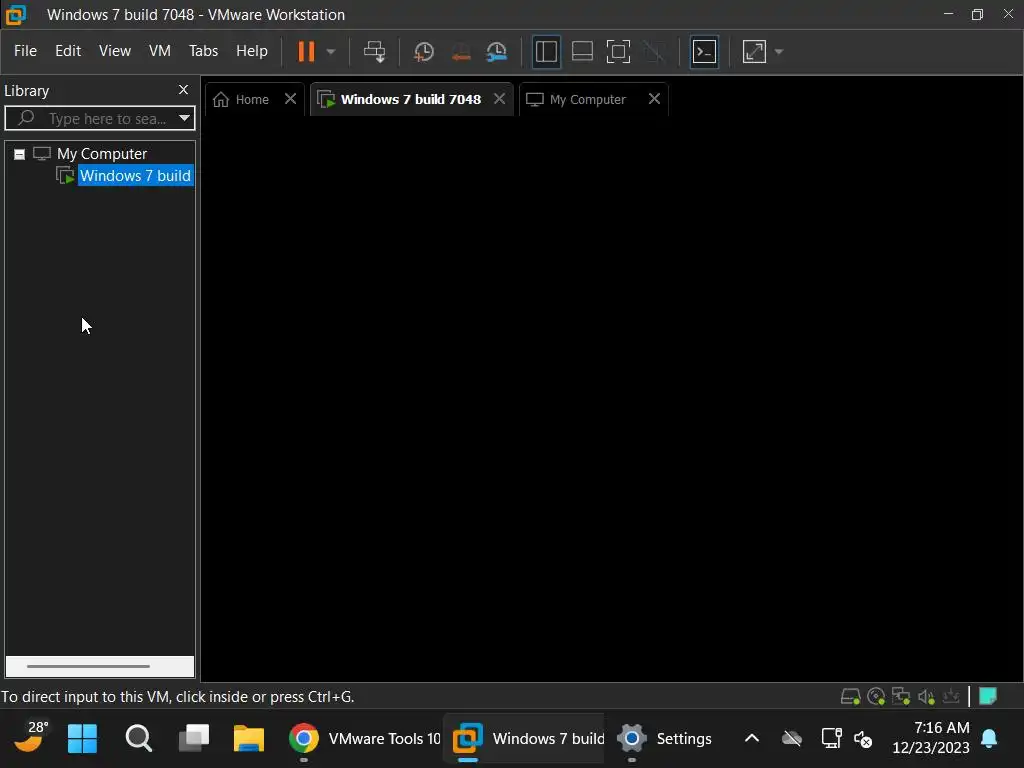
Task: Toggle the thumbnail bar view
Action: tap(582, 52)
